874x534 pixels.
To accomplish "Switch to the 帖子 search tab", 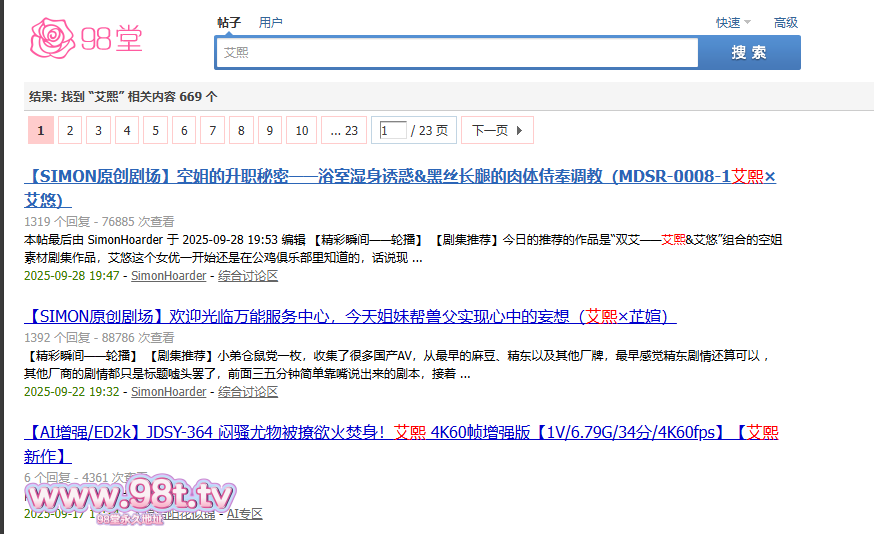I will 229,22.
